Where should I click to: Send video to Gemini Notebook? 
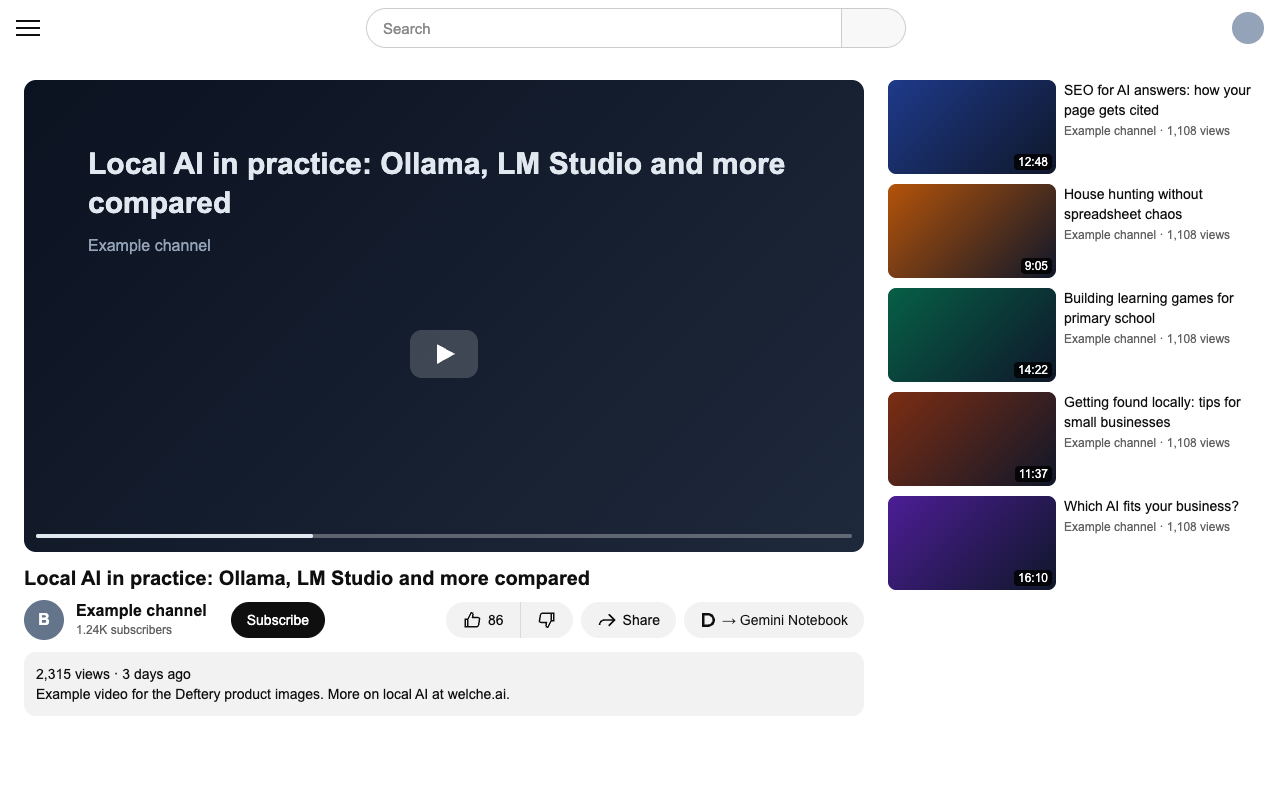(774, 620)
